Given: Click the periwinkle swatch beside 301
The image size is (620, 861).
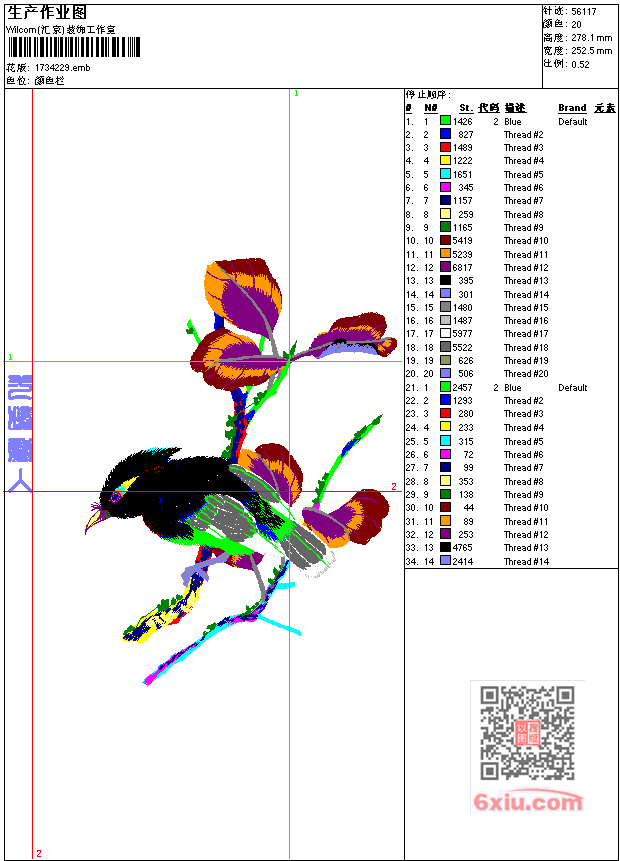Looking at the screenshot, I should pos(445,294).
